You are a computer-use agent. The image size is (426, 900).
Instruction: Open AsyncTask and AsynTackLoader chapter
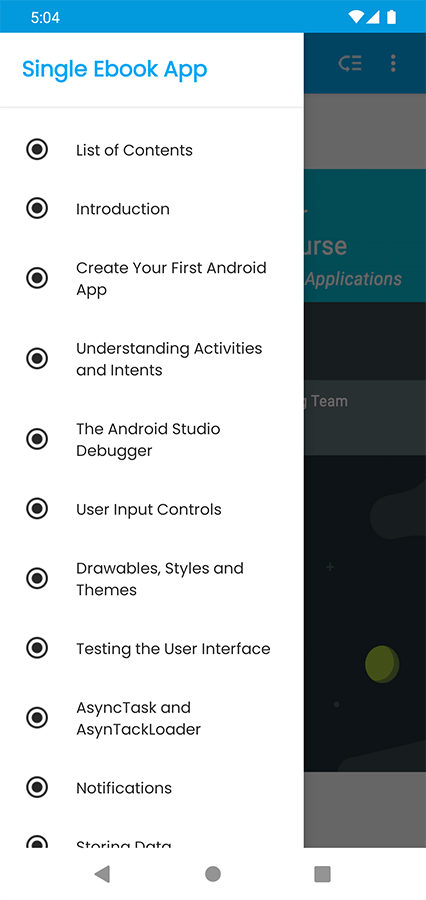pos(152,718)
